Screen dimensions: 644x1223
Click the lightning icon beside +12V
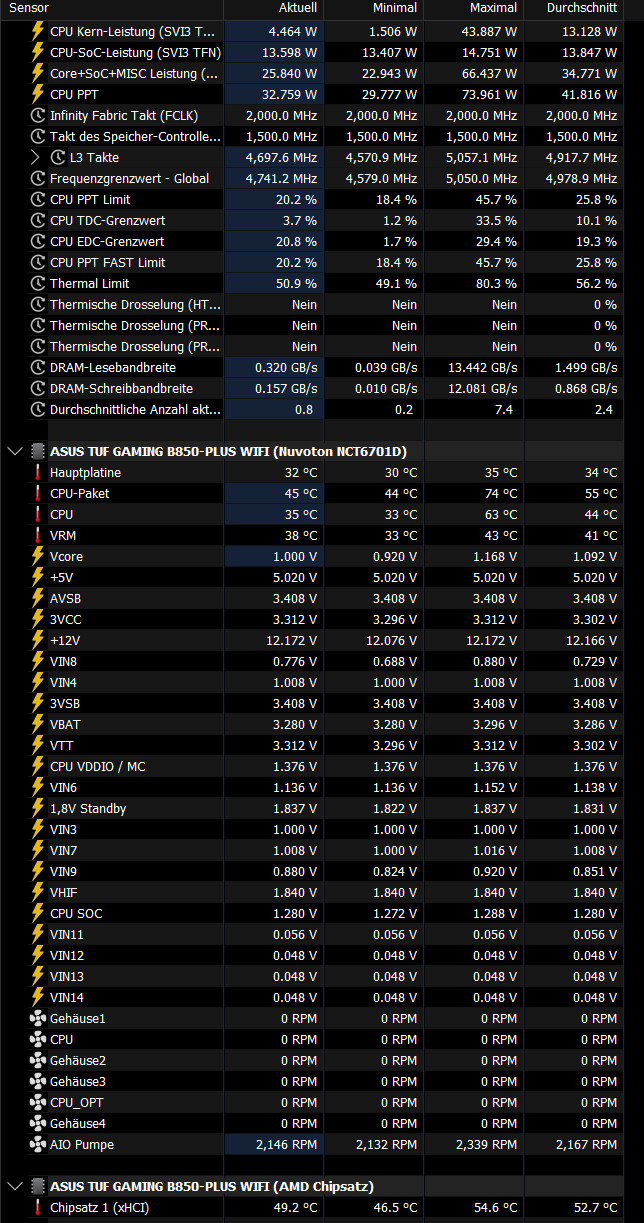click(38, 640)
